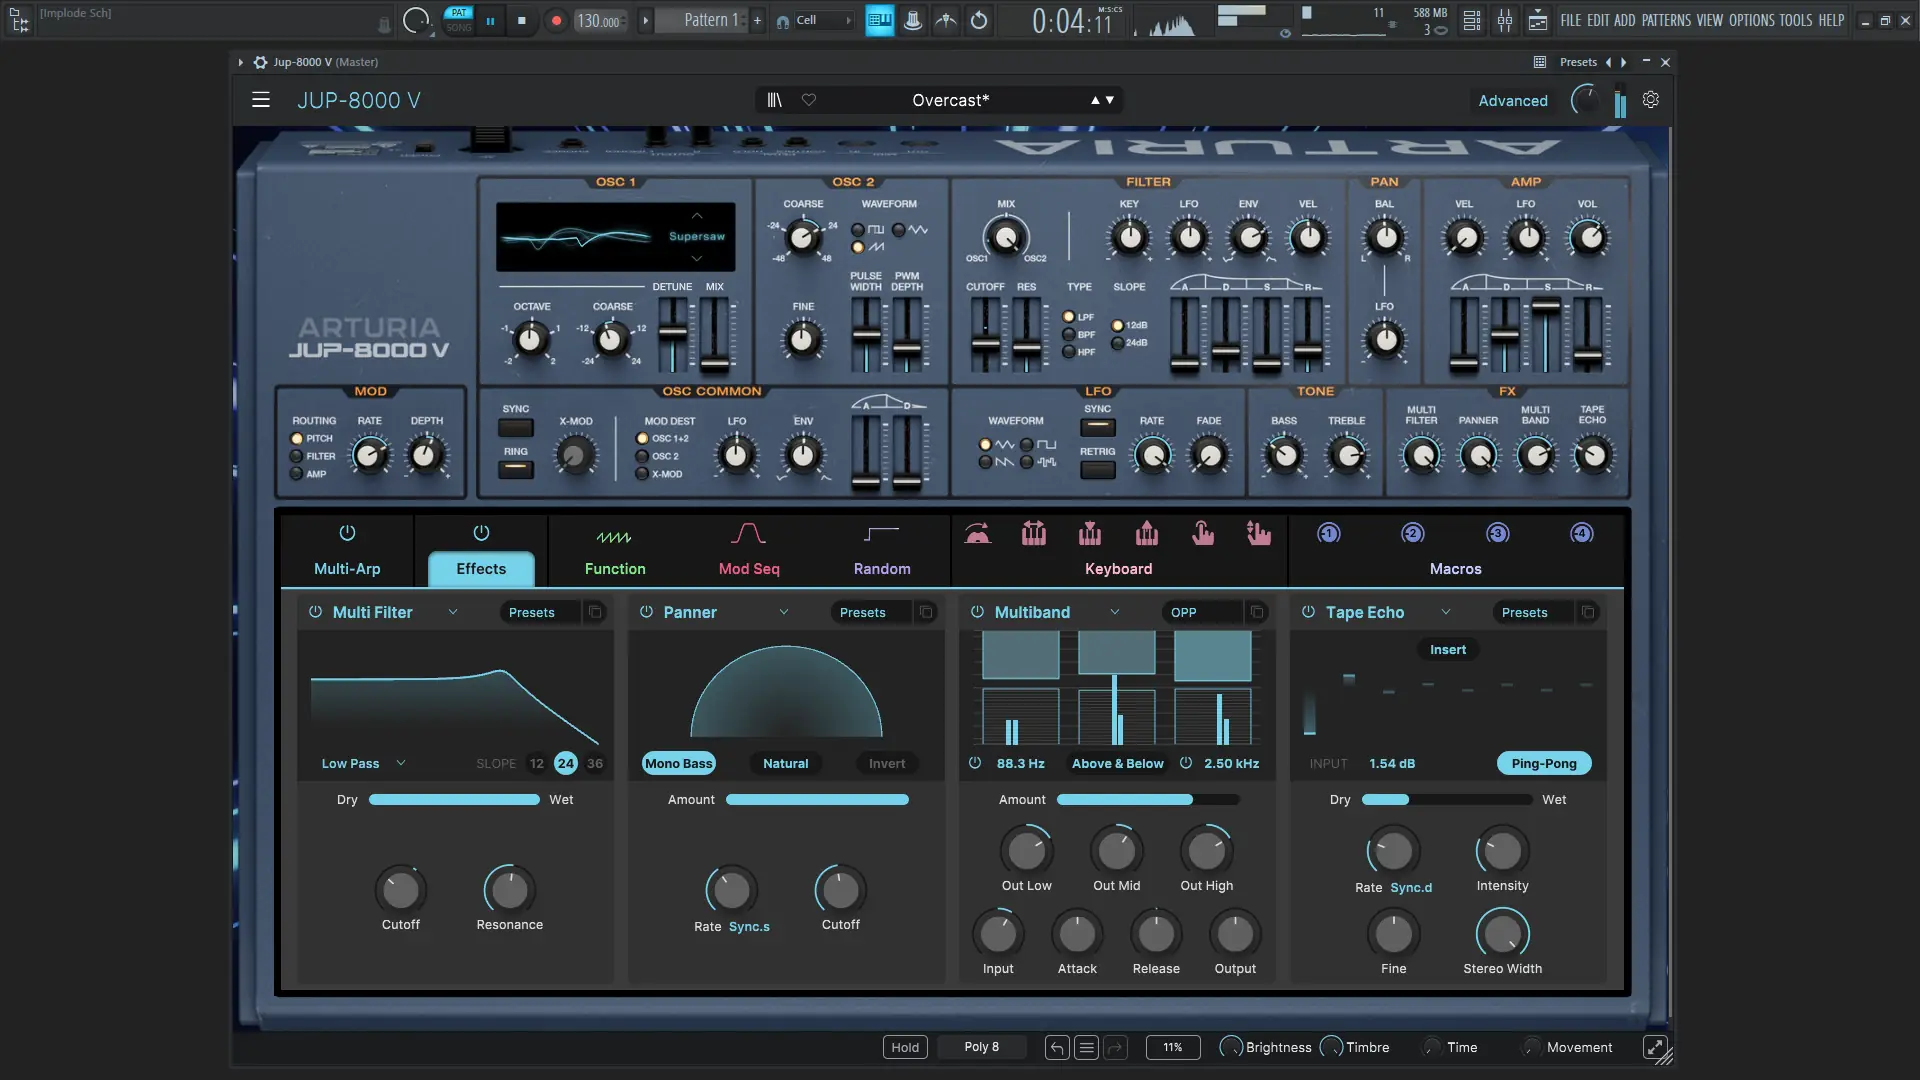The height and width of the screenshot is (1080, 1920).
Task: Click the undo arrow icon
Action: [1057, 1047]
